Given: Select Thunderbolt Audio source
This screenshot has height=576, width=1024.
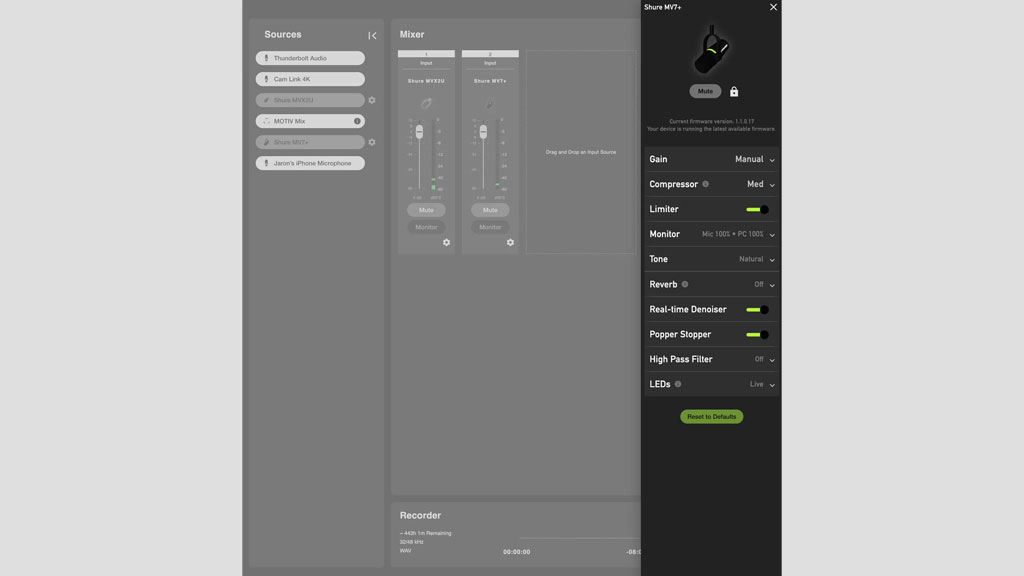Looking at the screenshot, I should 310,58.
